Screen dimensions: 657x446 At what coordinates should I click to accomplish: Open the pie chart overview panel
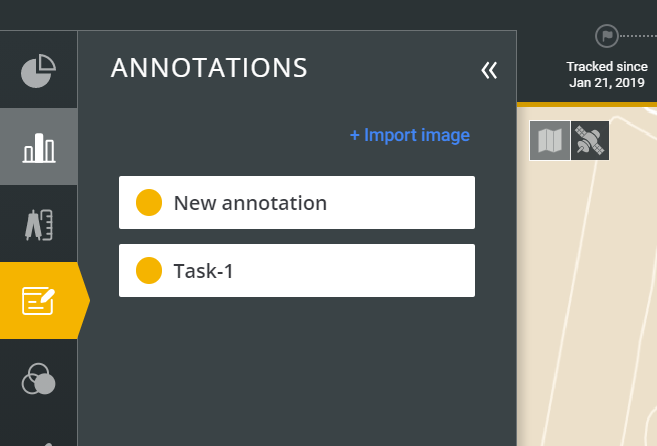(x=39, y=70)
